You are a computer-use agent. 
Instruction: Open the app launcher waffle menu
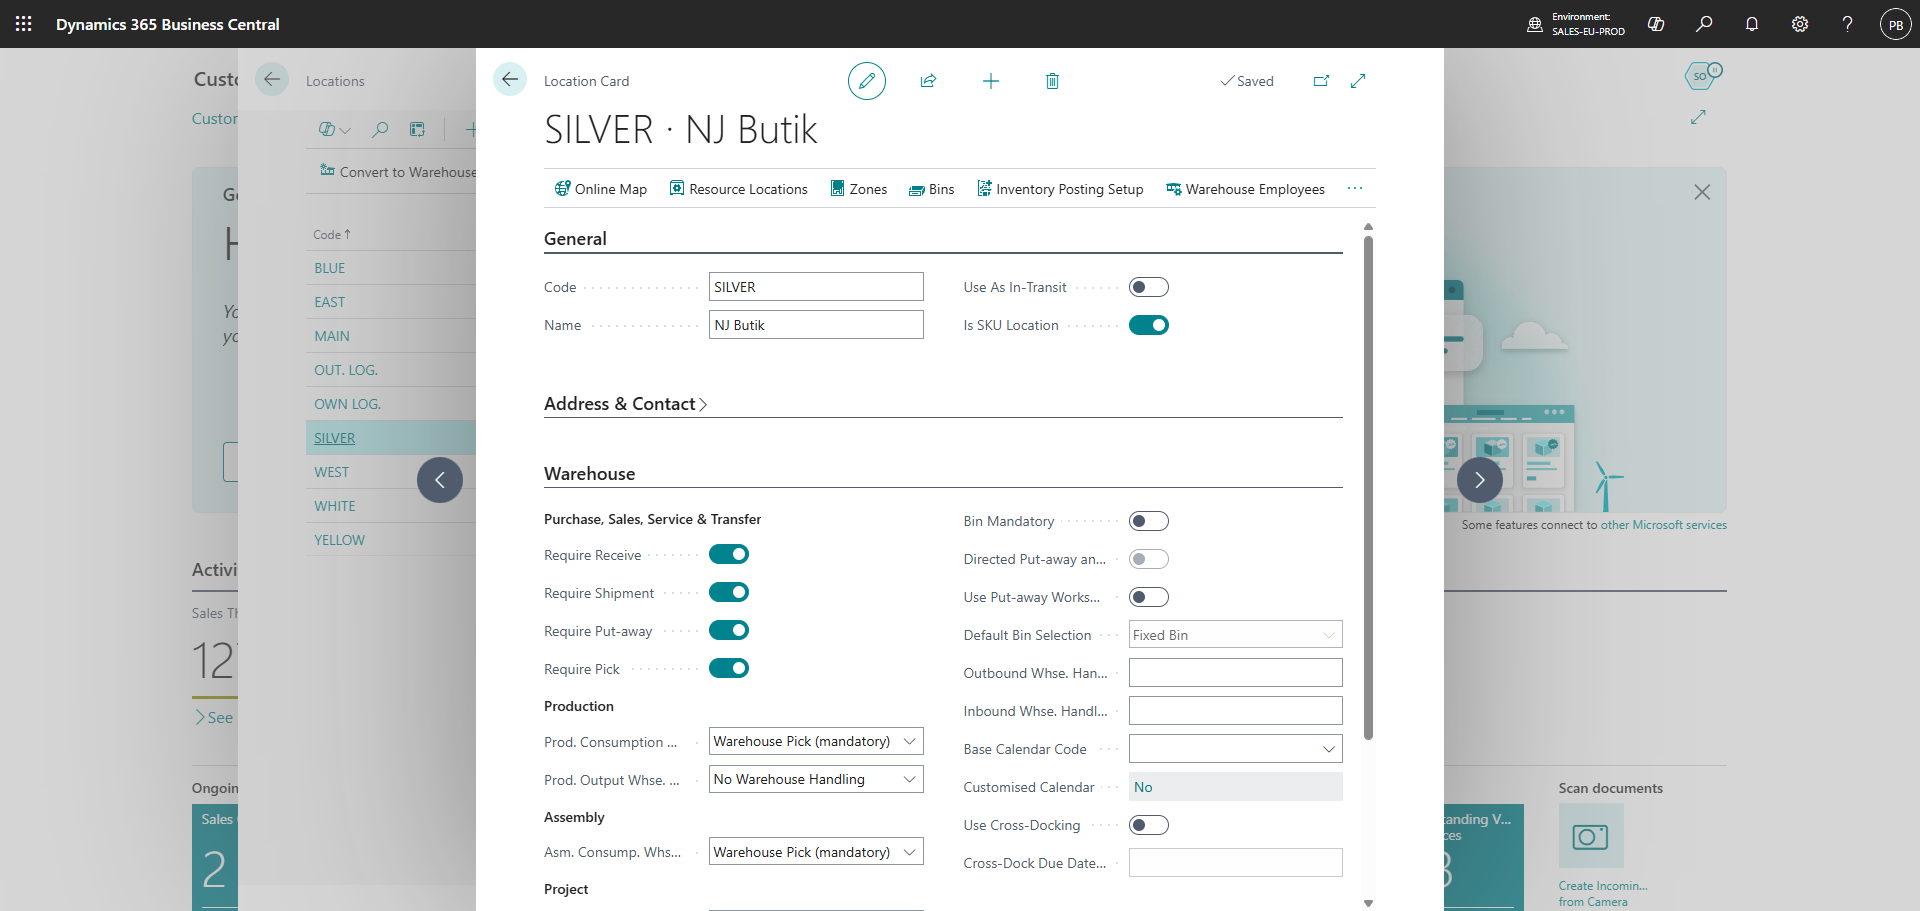pos(24,24)
